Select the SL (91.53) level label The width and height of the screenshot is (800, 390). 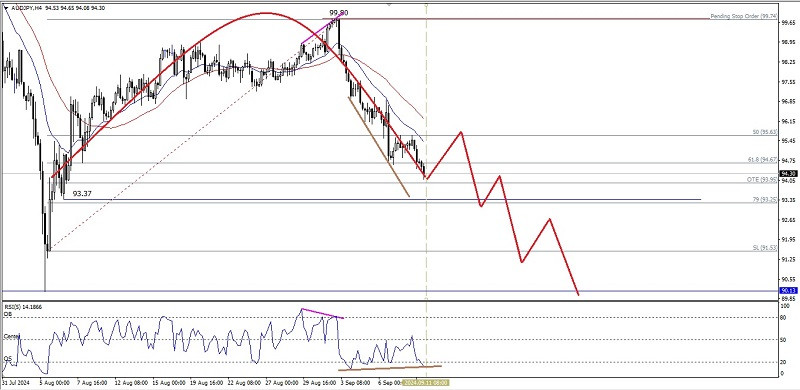point(765,248)
